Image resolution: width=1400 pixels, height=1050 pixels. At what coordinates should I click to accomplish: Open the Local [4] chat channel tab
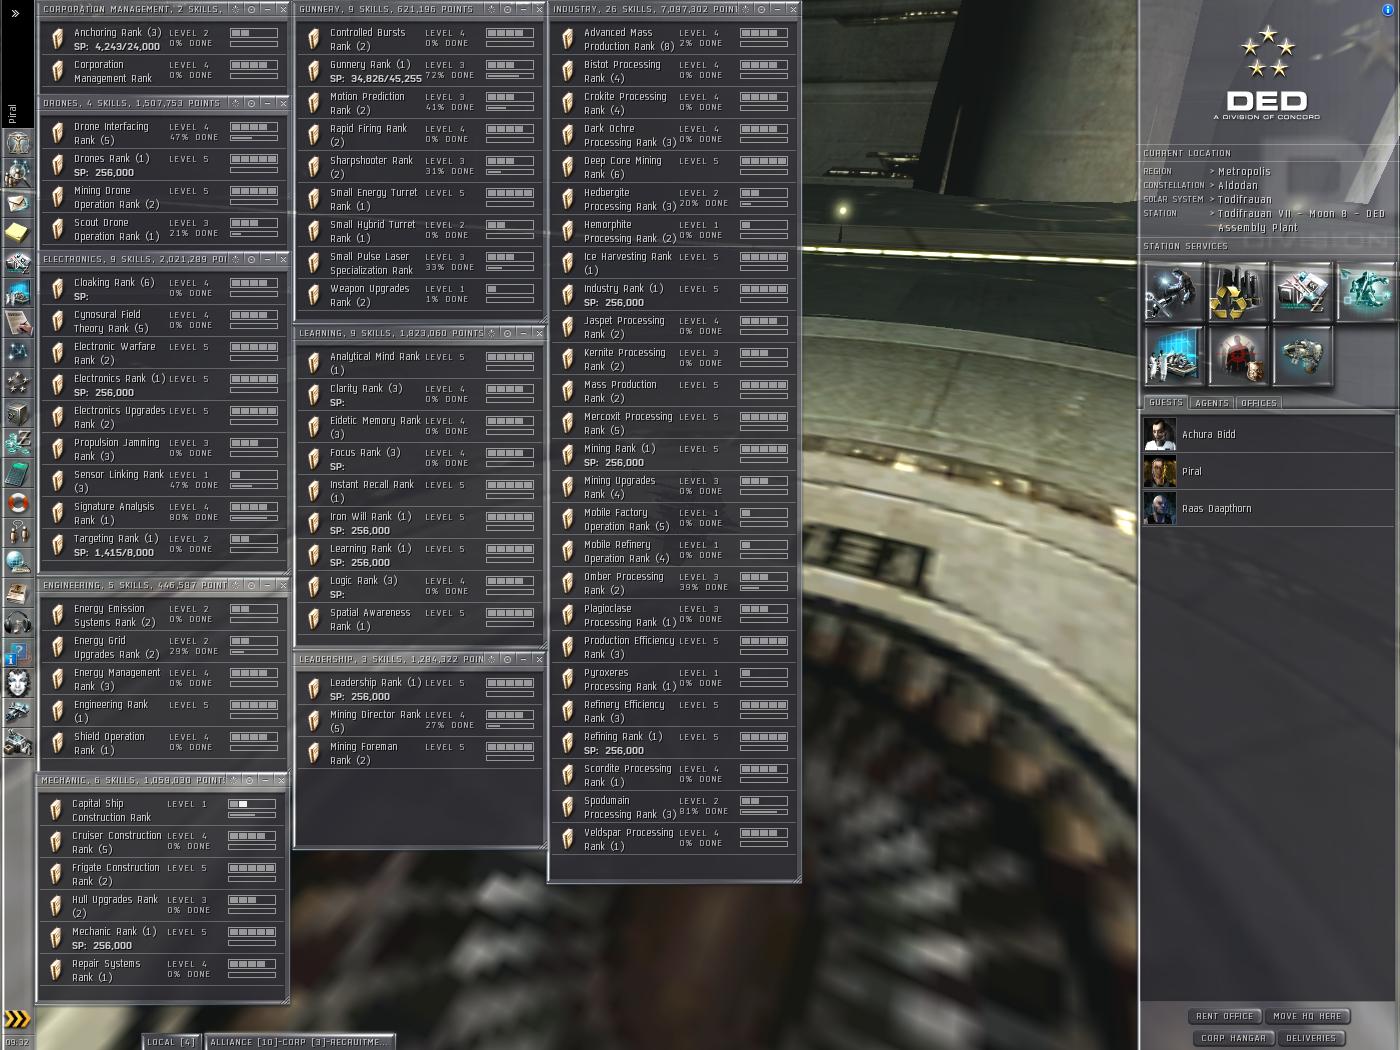(172, 1042)
